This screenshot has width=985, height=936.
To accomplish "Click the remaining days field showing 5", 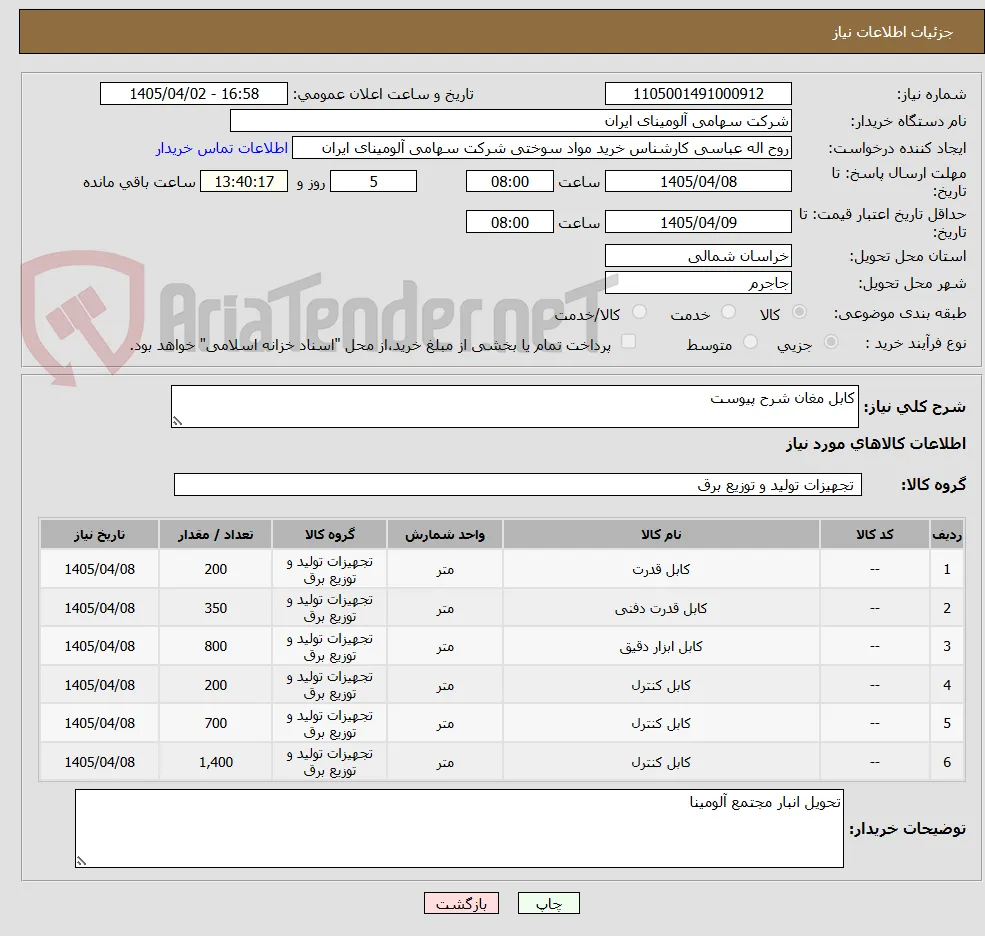I will coord(373,182).
